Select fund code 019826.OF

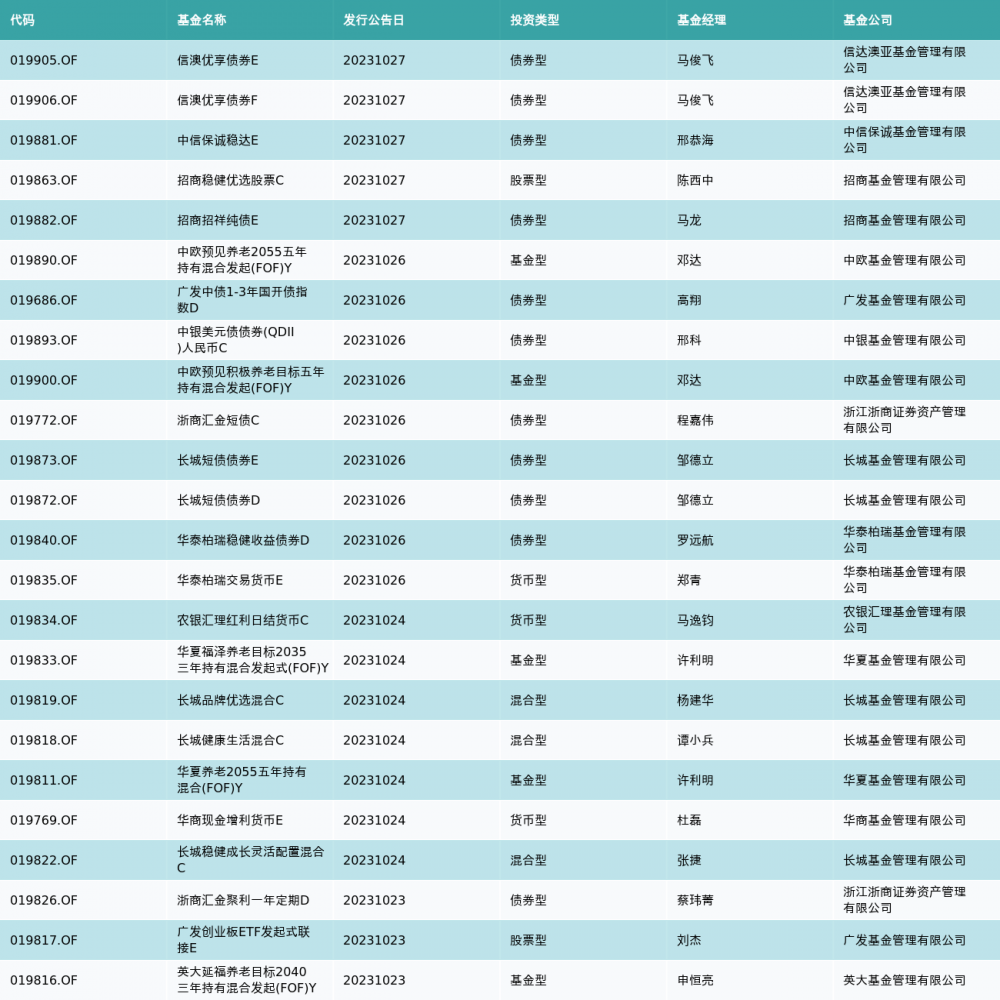43,900
